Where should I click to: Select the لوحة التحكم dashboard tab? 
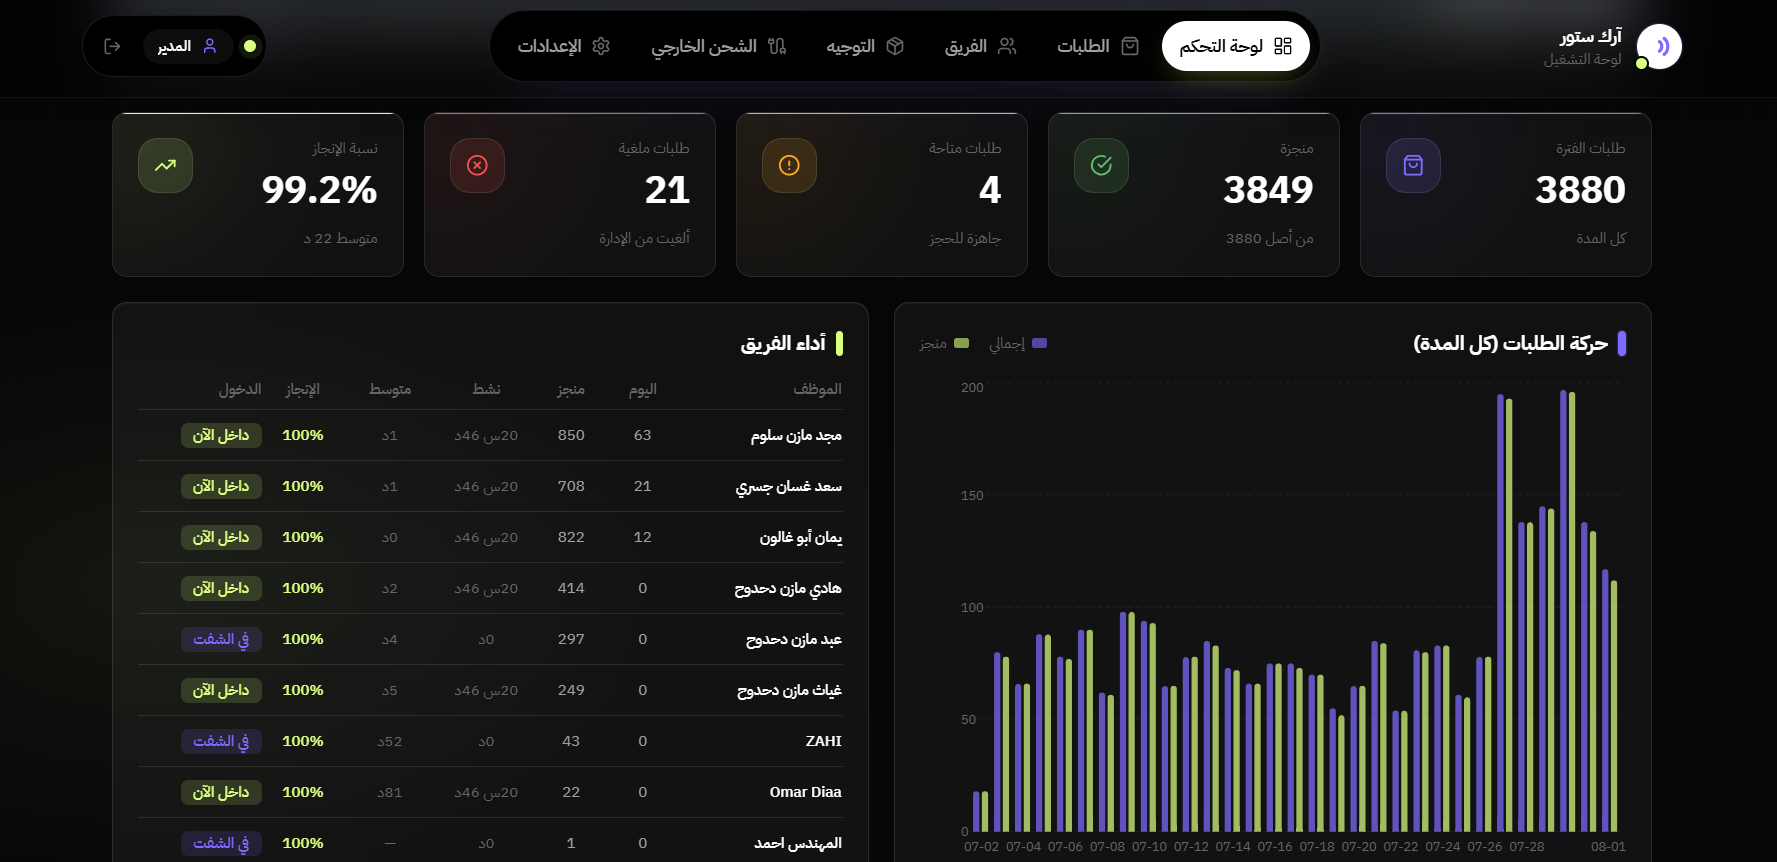coord(1236,46)
